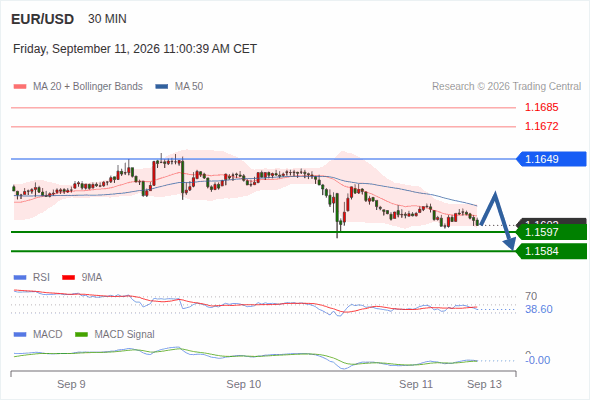The height and width of the screenshot is (400, 590).
Task: Click the red 9MA legend swatch
Action: [68, 278]
